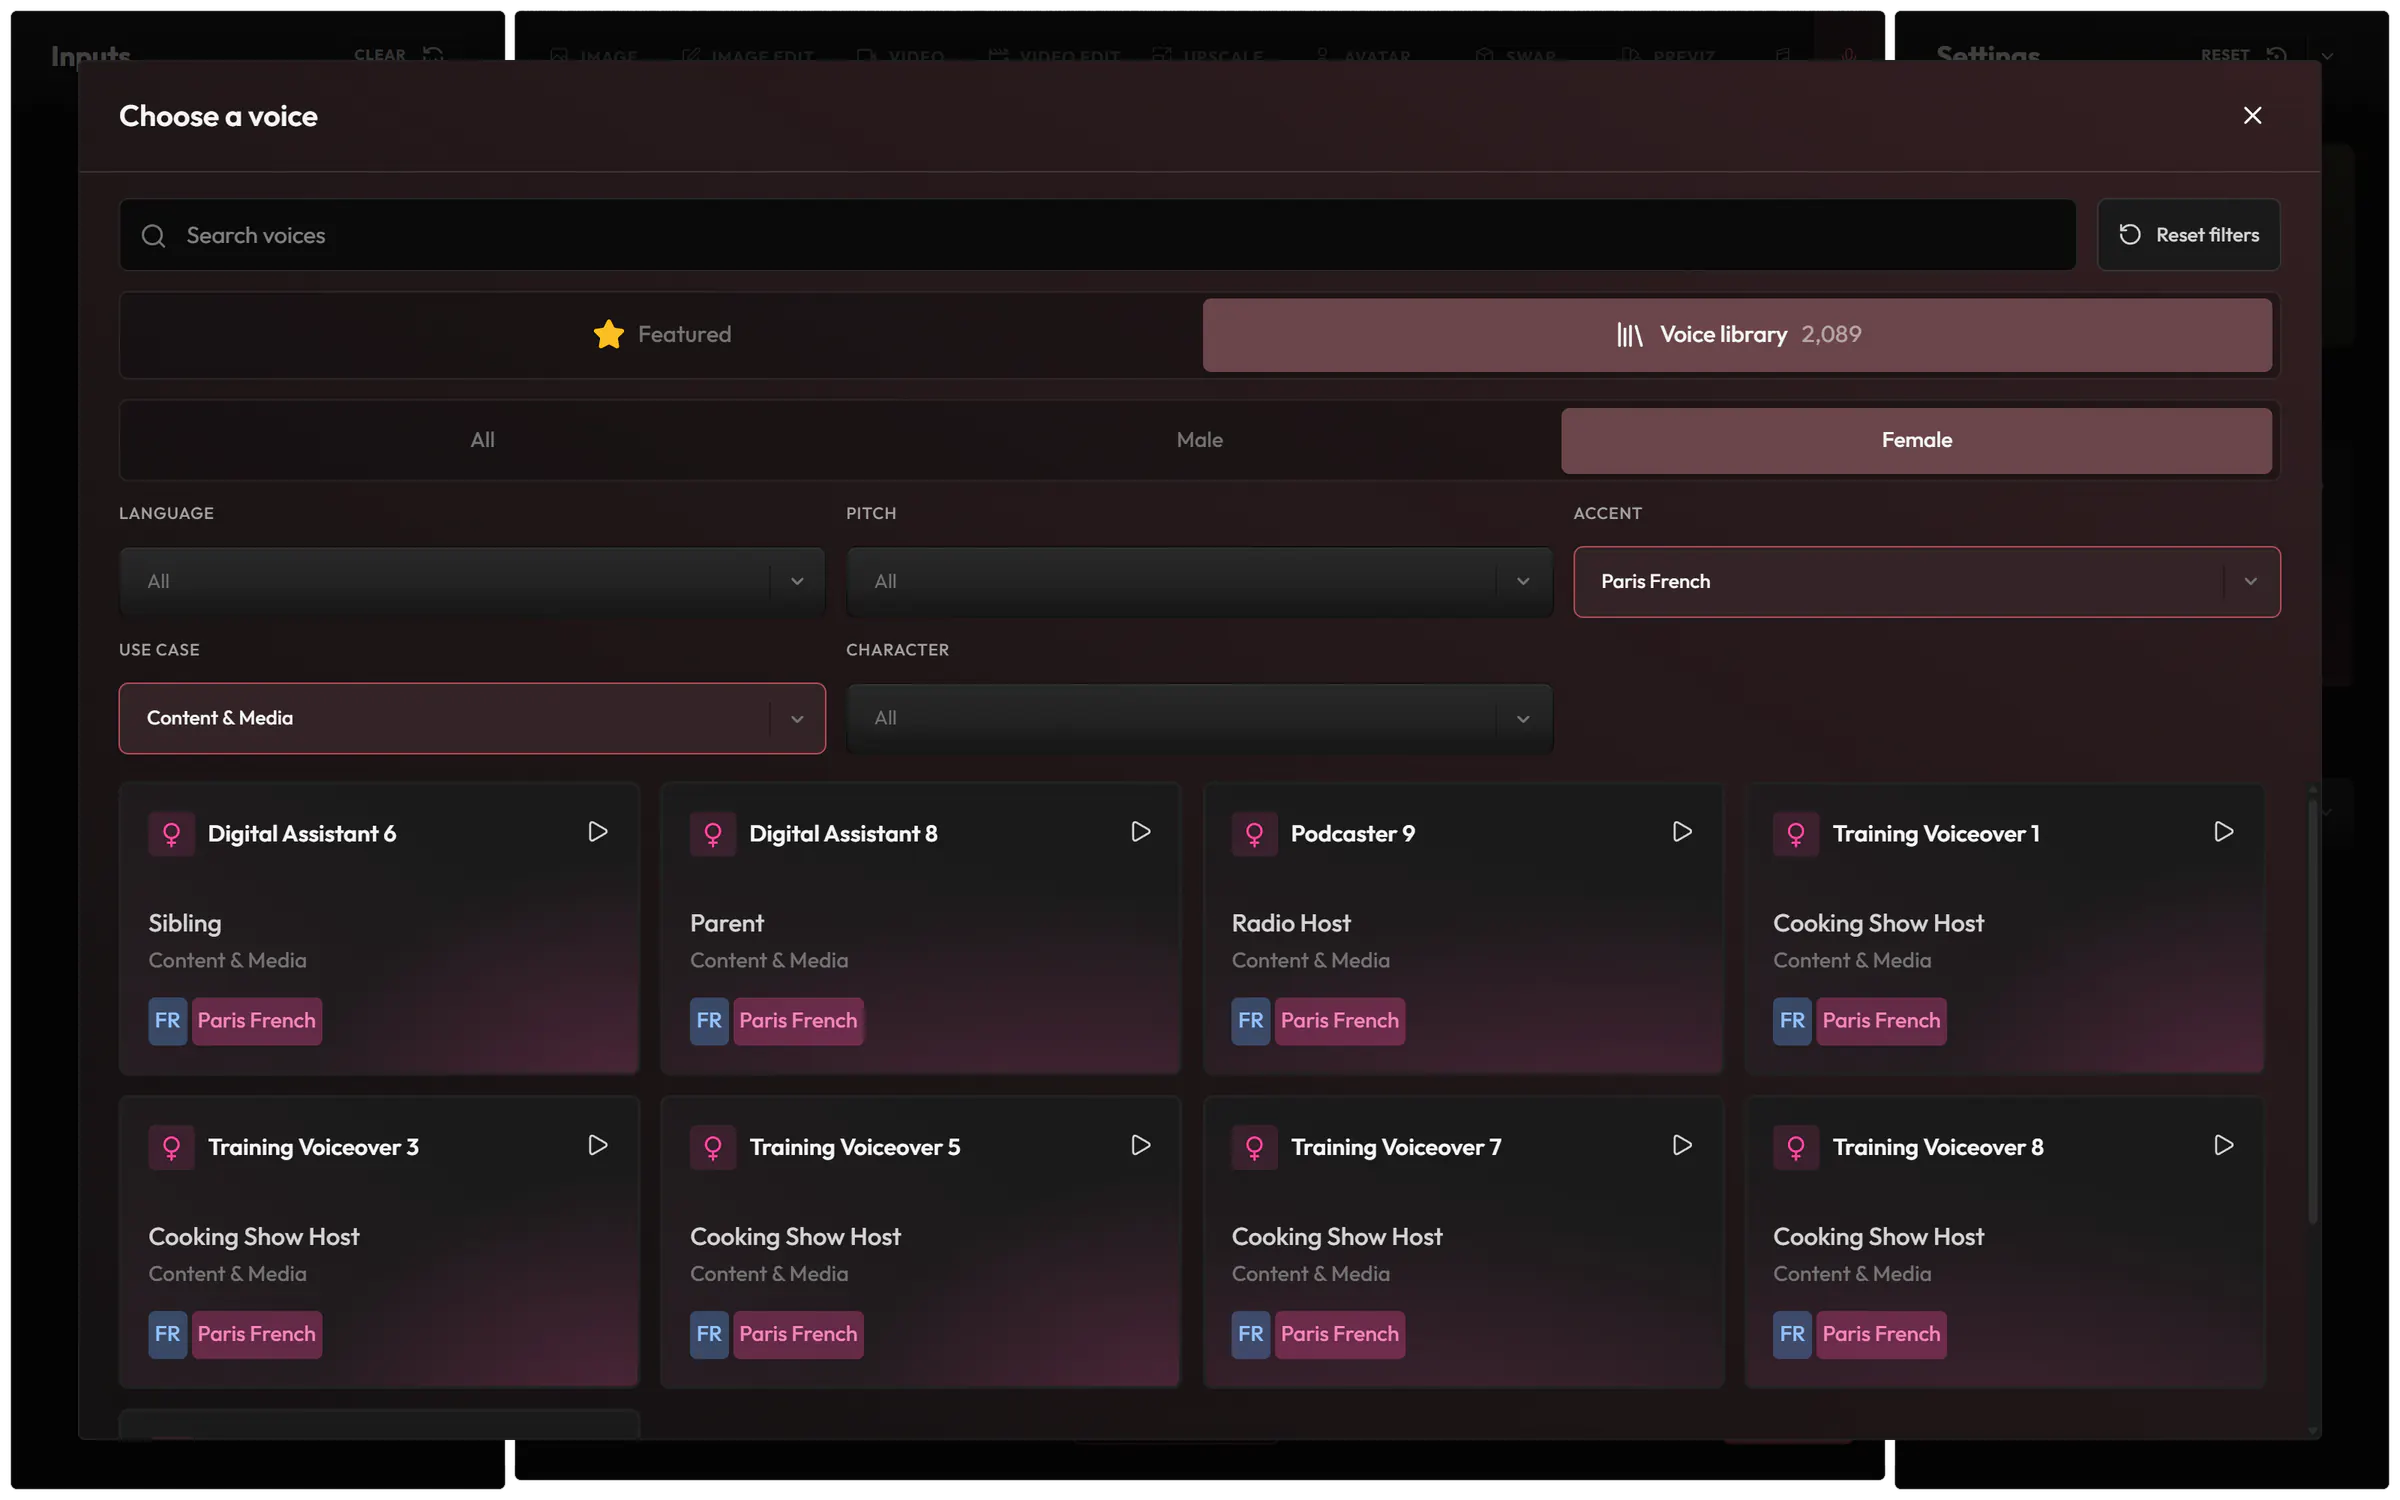Click the Search voices input field

click(x=1097, y=235)
